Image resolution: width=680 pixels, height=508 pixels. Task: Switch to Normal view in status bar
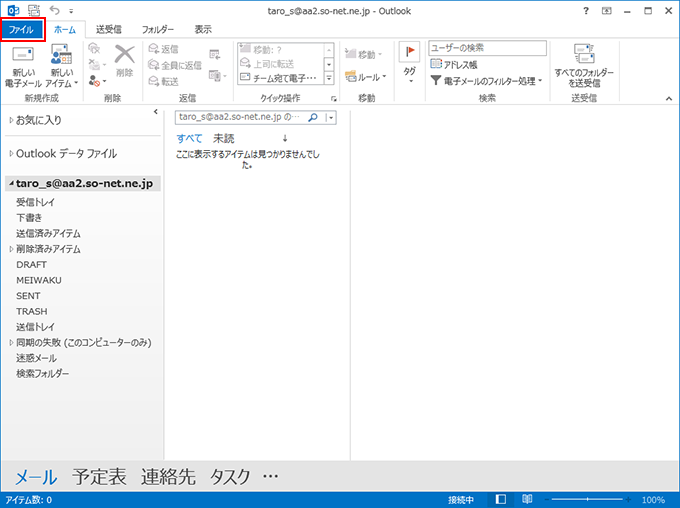(501, 499)
